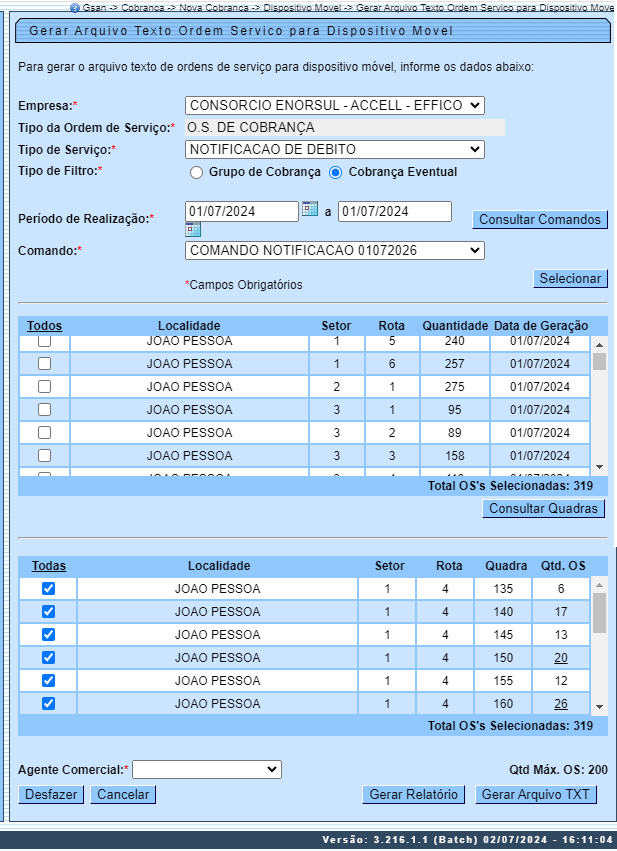This screenshot has width=617, height=851.
Task: Check the row with Quantidade 275
Action: pos(44,387)
